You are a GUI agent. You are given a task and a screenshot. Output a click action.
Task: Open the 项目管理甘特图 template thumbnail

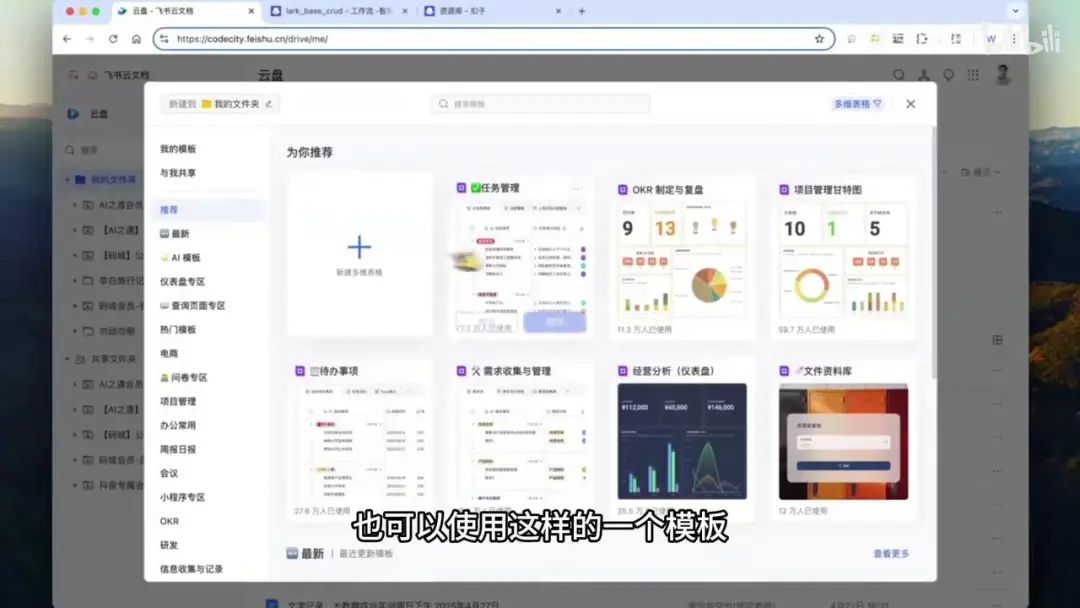(843, 260)
